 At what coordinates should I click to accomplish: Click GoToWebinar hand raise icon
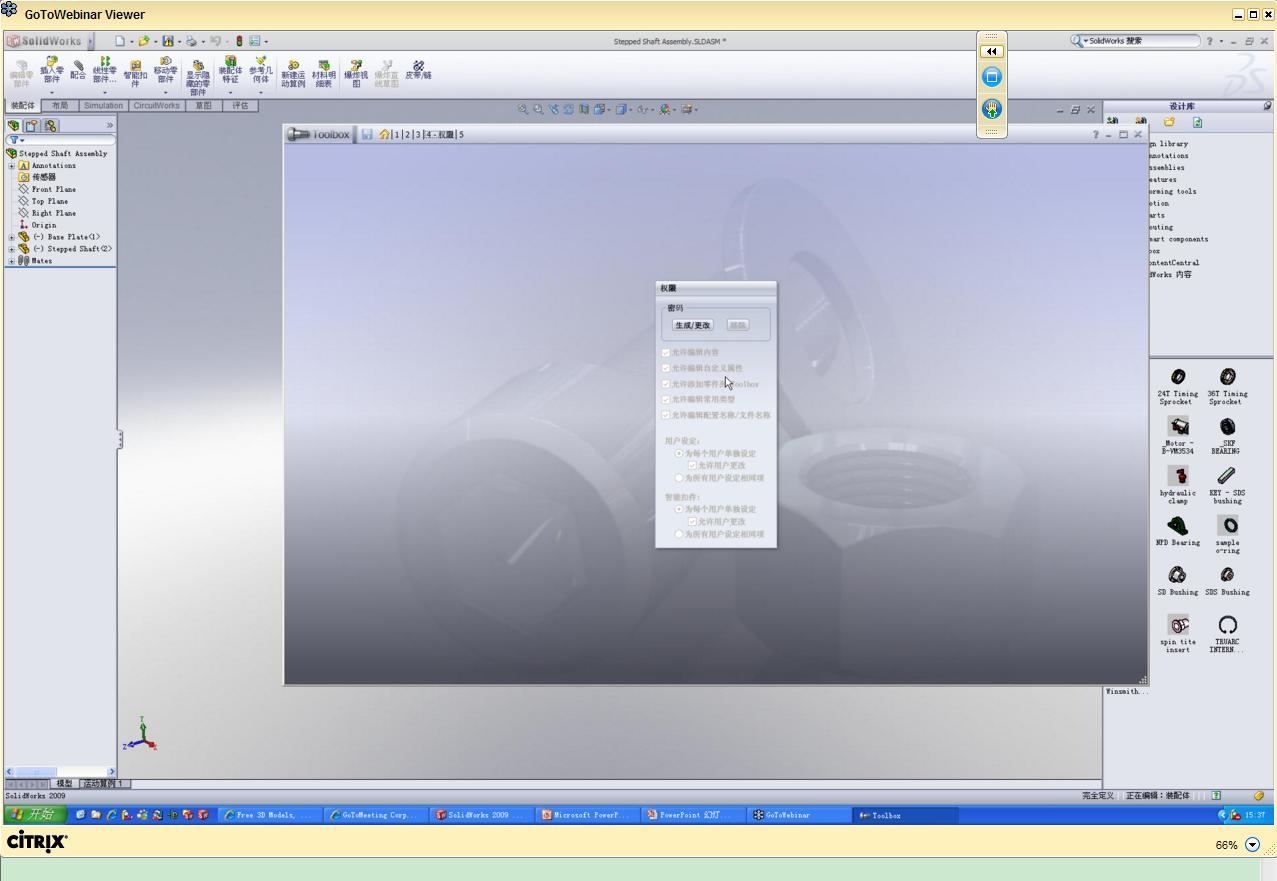tap(992, 109)
